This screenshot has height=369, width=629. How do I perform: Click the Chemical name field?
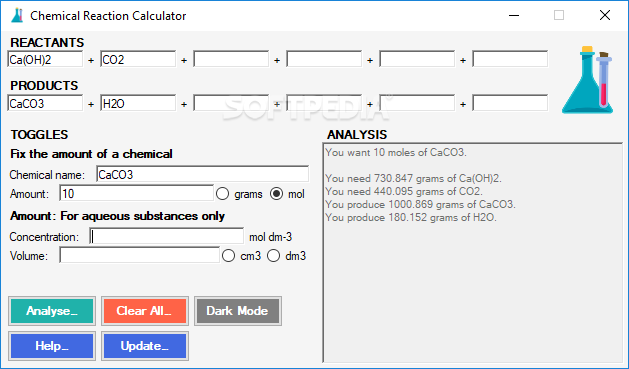coord(203,174)
